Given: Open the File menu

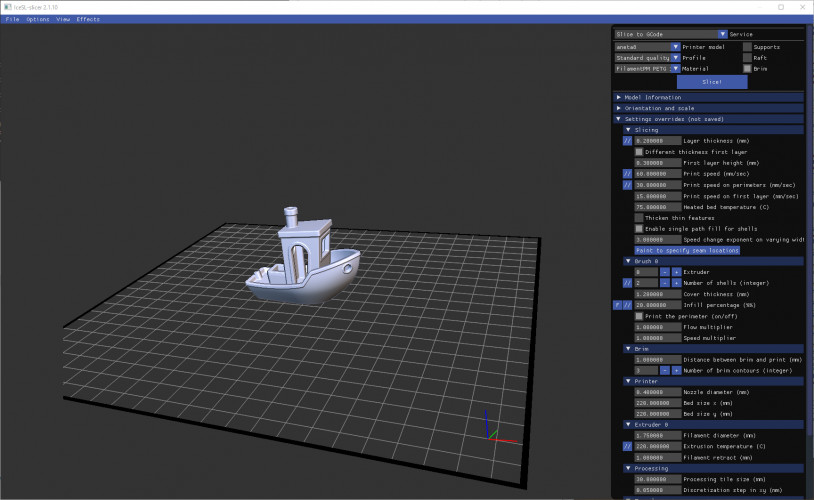Looking at the screenshot, I should pos(12,19).
